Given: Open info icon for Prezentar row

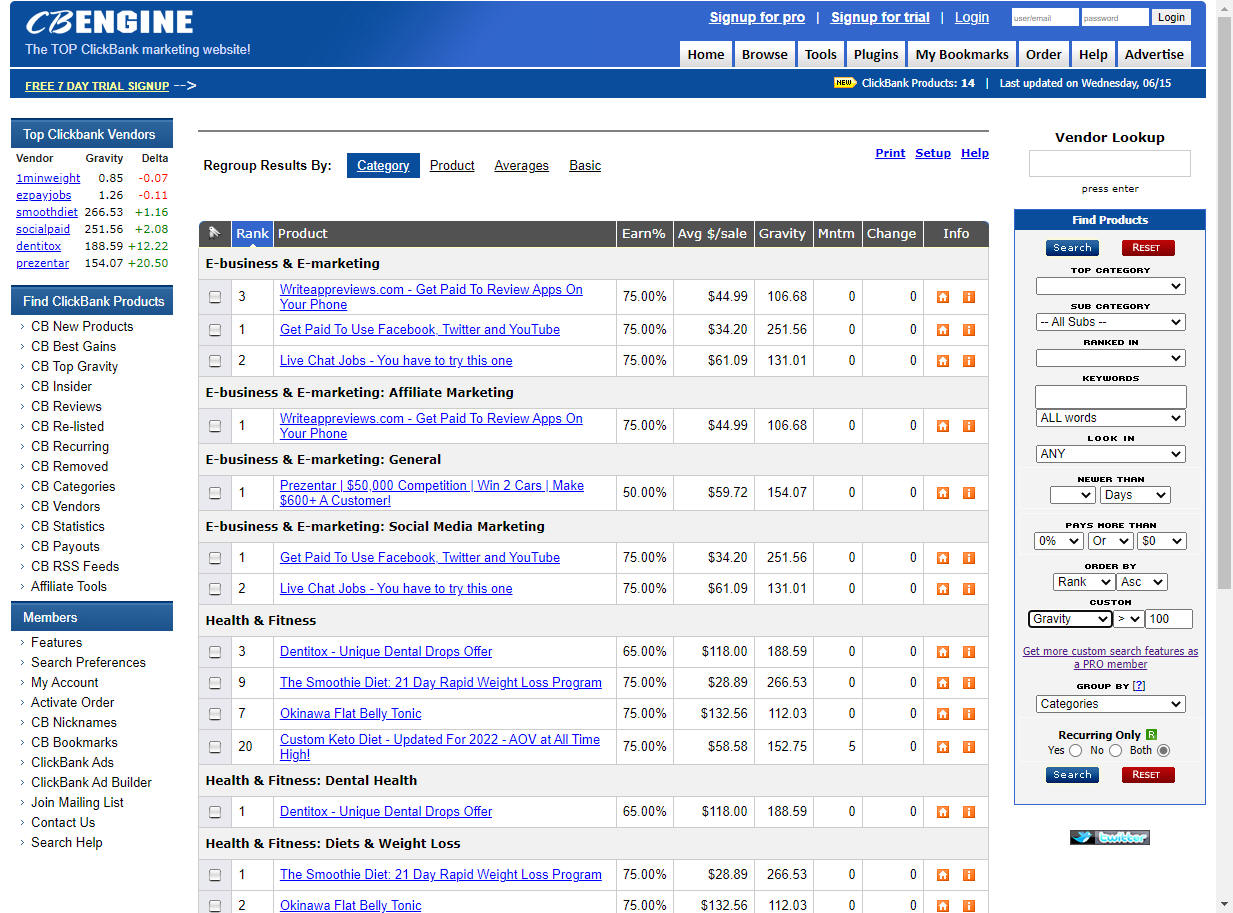Looking at the screenshot, I should tap(968, 493).
